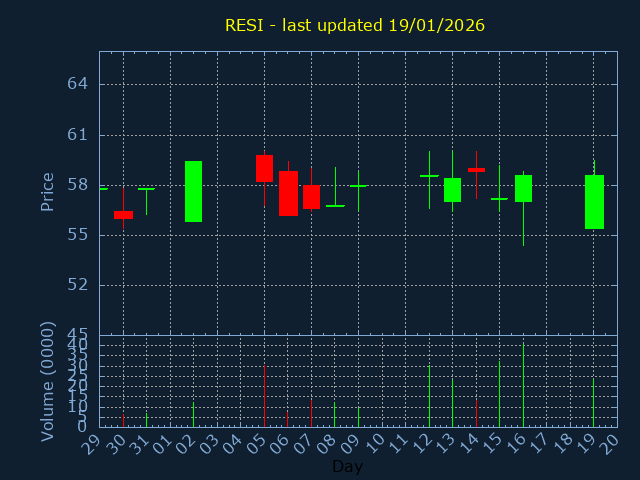Click the 'Day' x-axis label

tap(347, 466)
